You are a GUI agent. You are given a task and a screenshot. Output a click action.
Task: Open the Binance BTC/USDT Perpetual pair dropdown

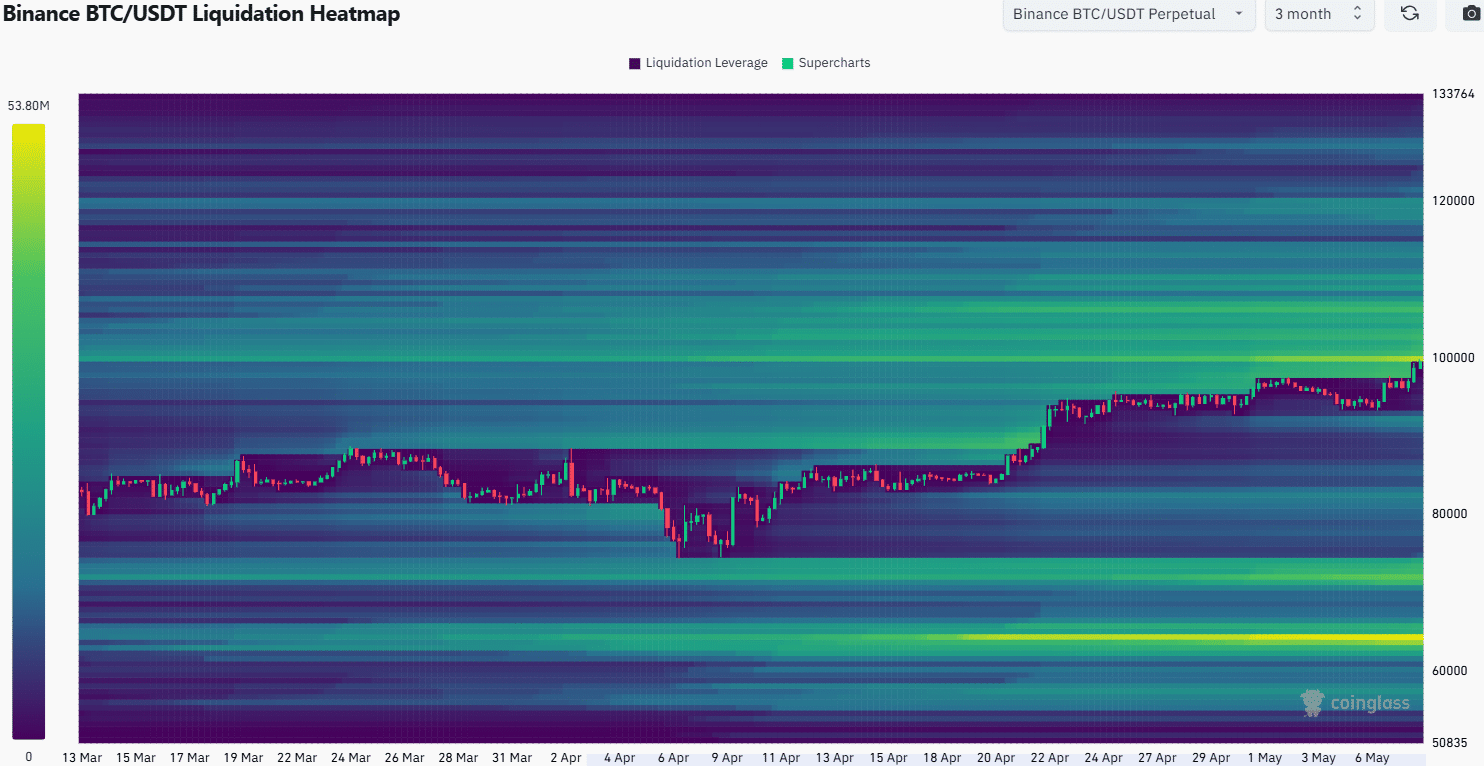pos(1129,14)
